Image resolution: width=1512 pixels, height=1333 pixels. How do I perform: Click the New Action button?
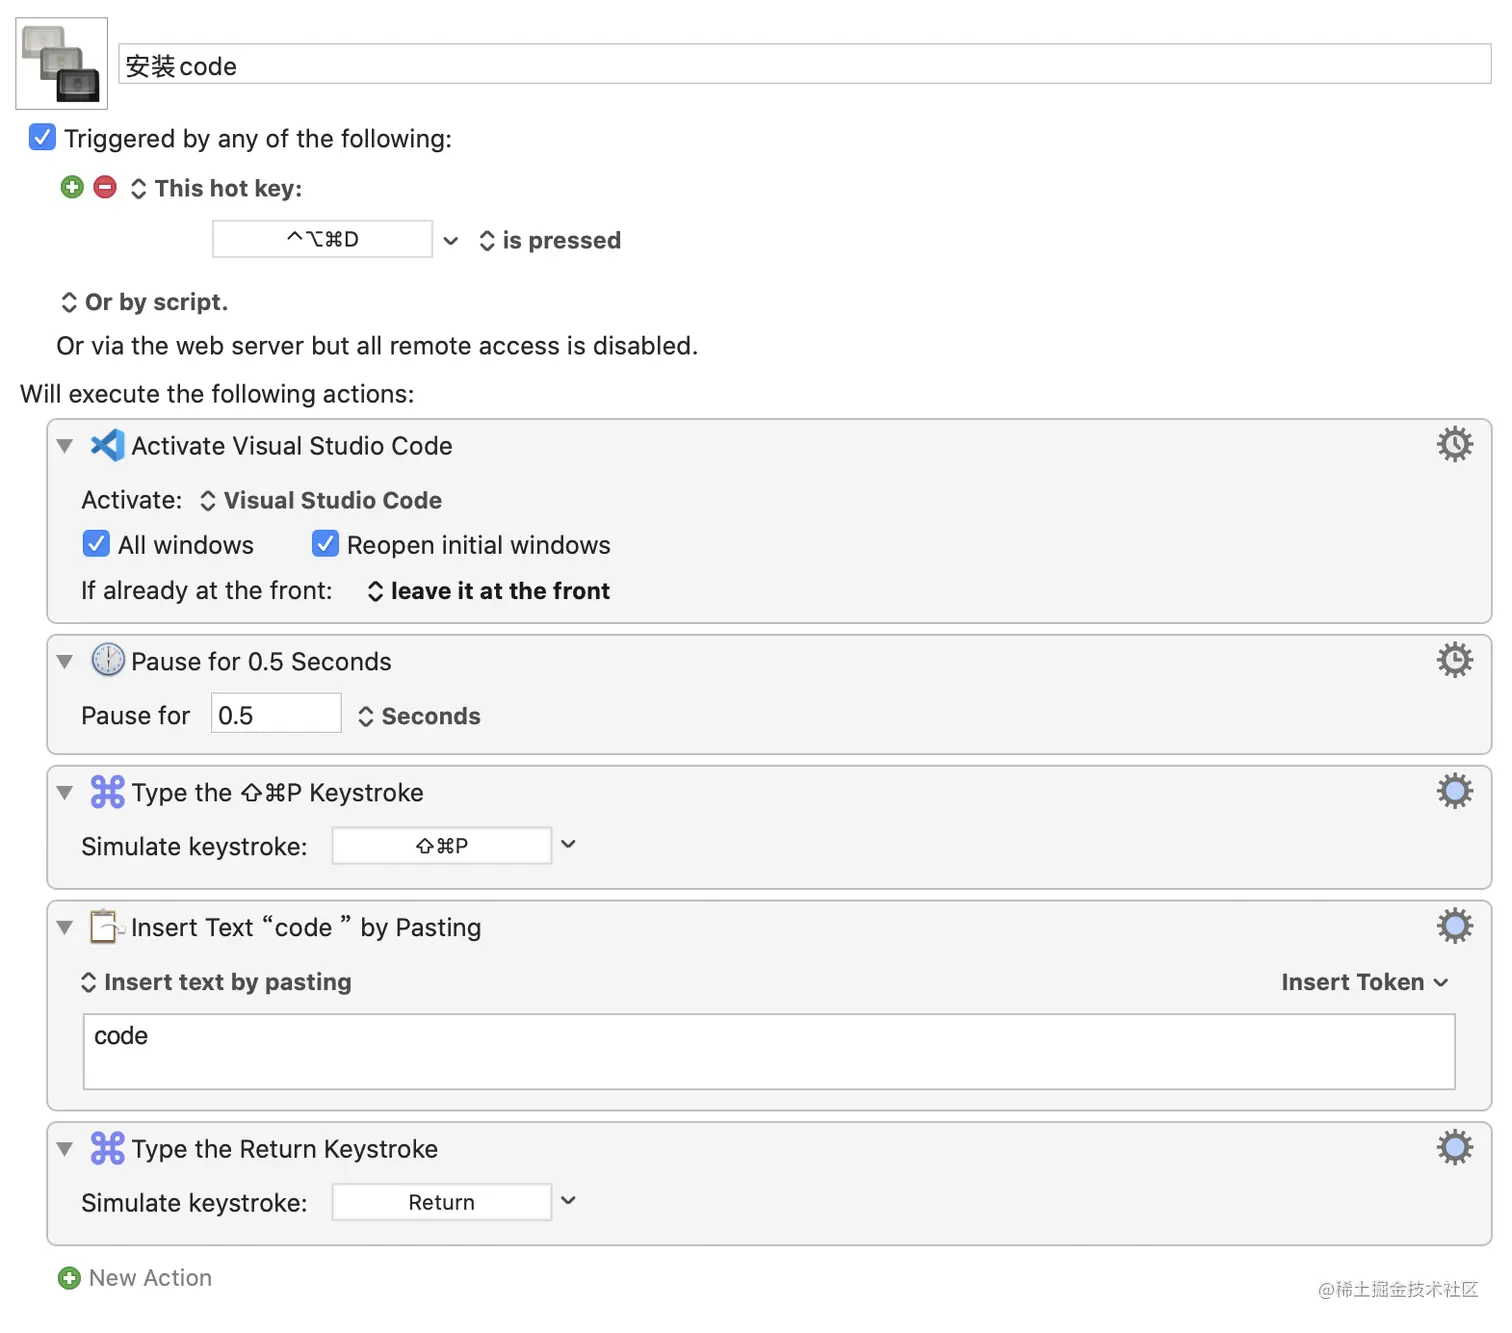135,1278
